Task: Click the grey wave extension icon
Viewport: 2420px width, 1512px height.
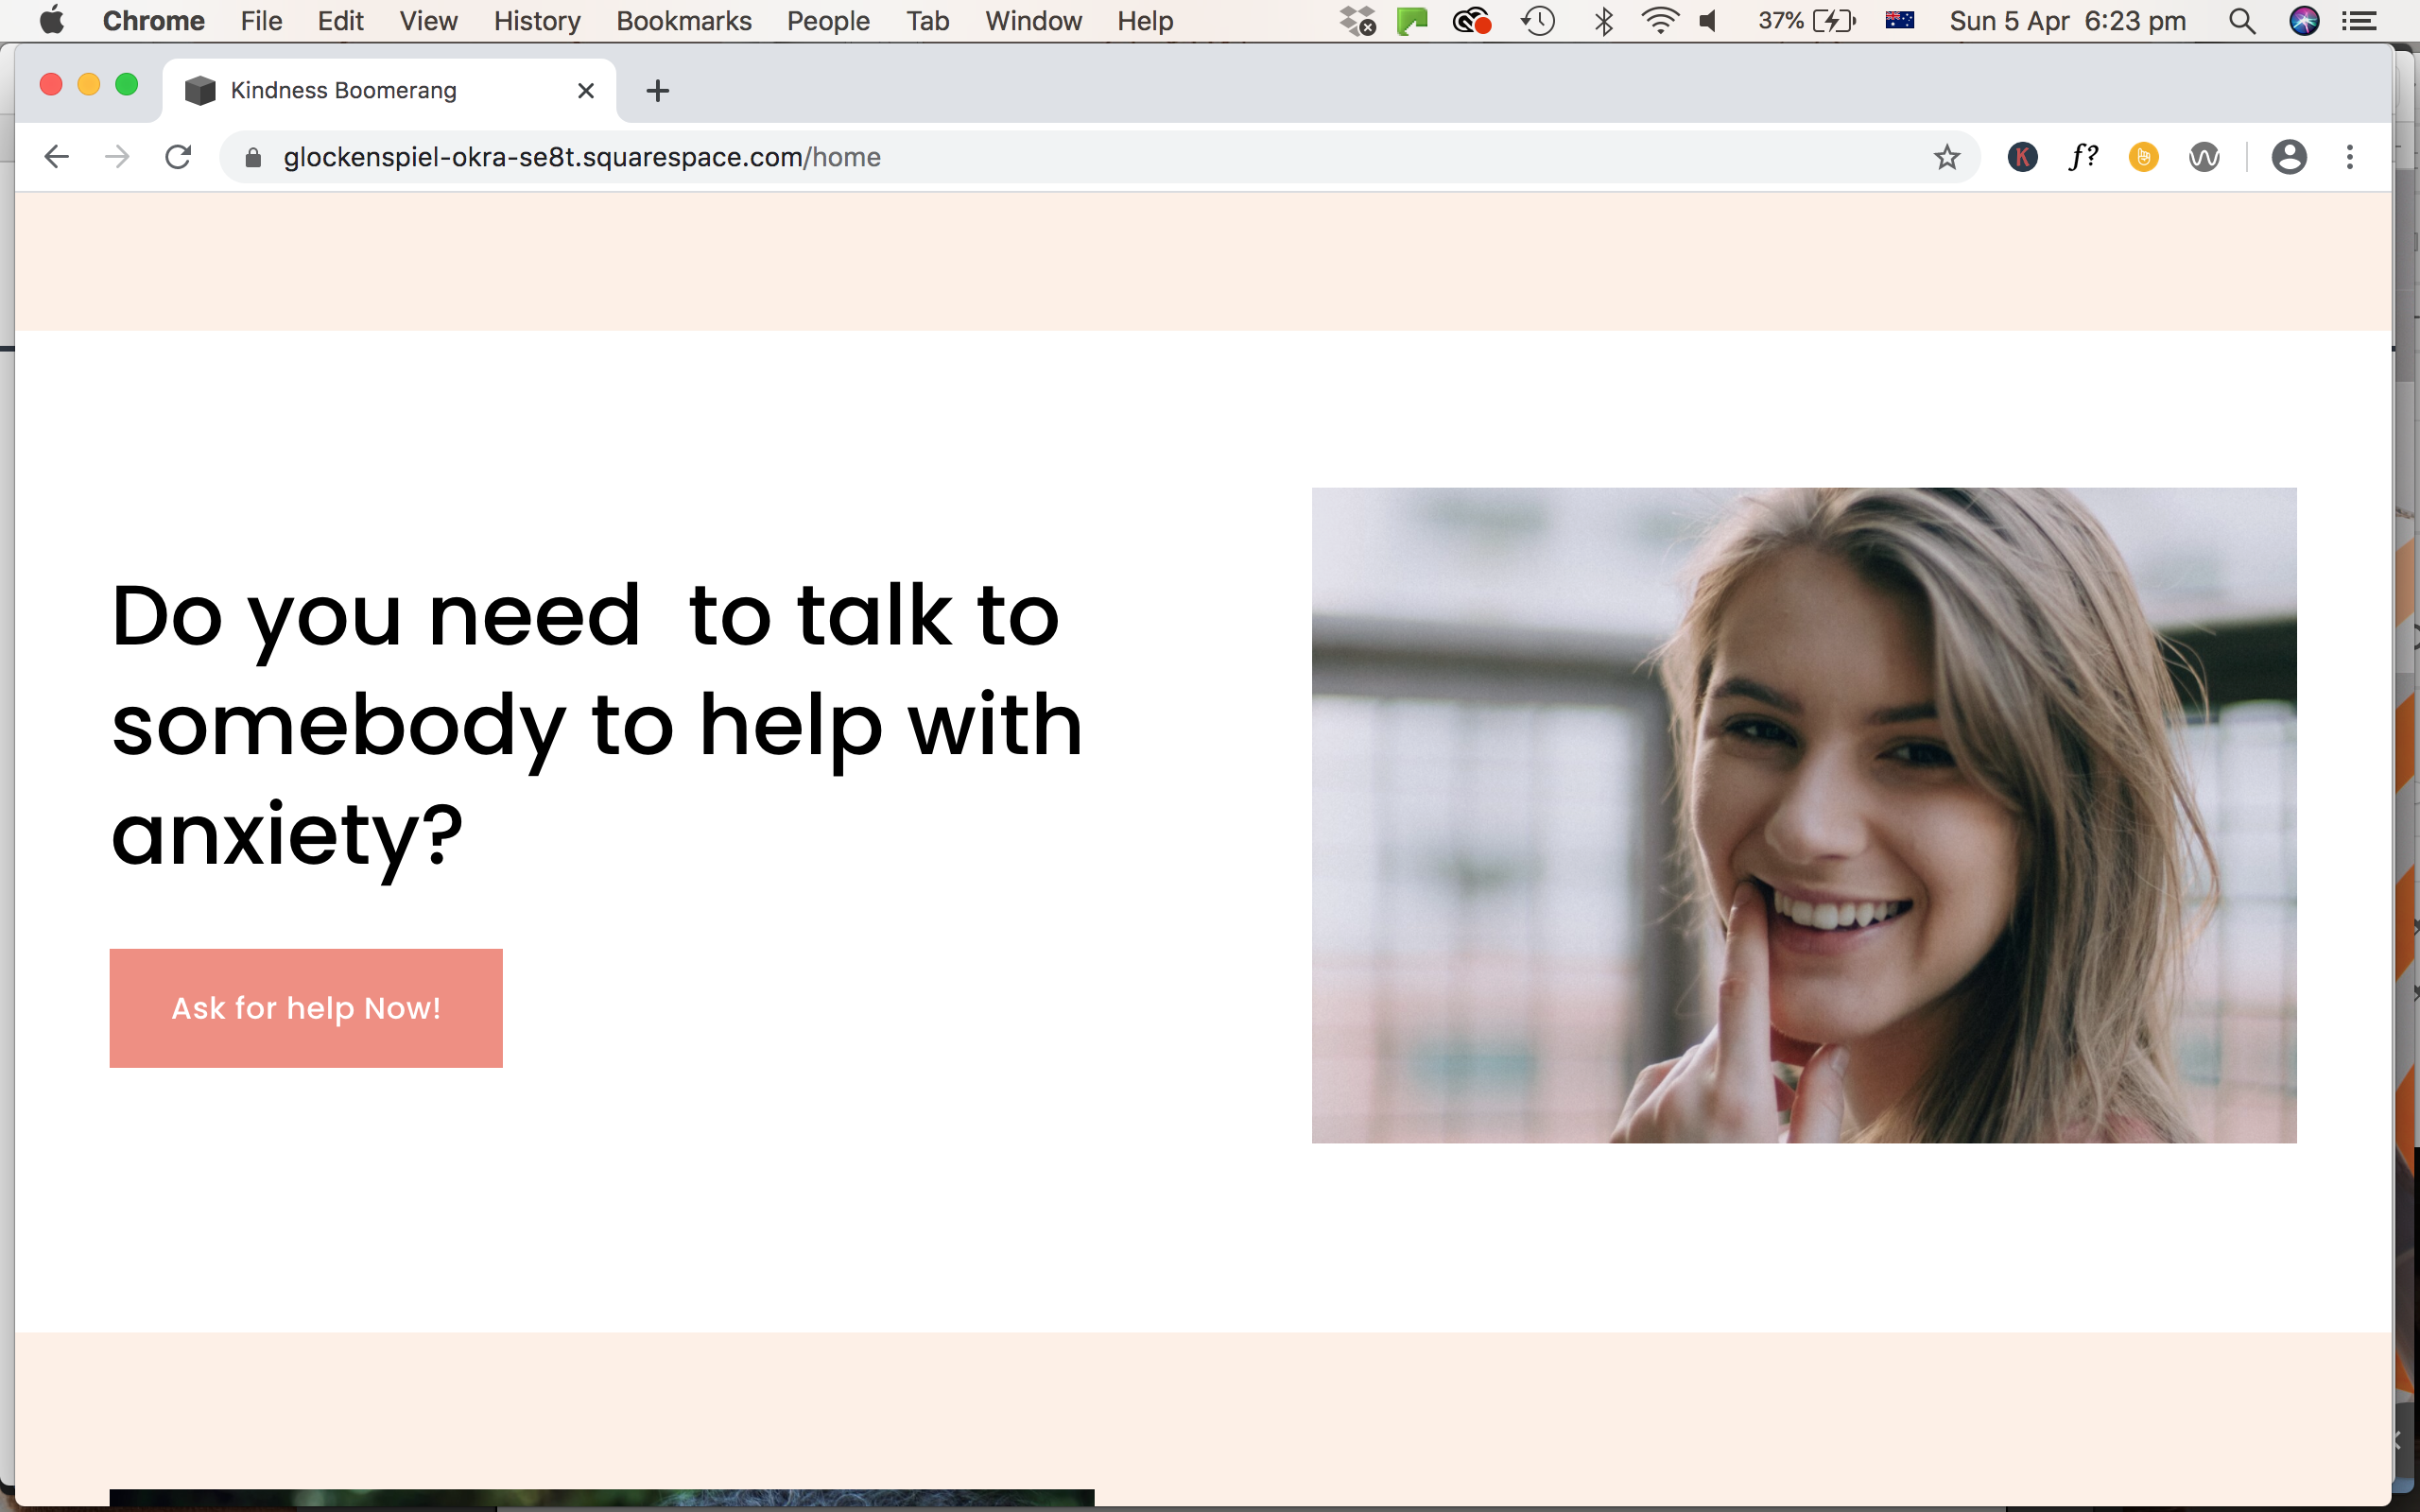Action: (2205, 156)
